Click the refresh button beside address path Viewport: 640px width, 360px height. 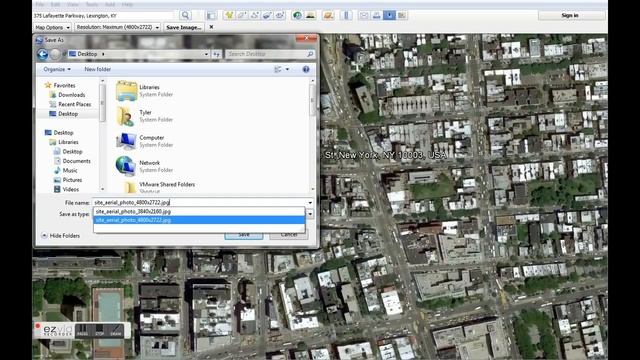pos(216,54)
